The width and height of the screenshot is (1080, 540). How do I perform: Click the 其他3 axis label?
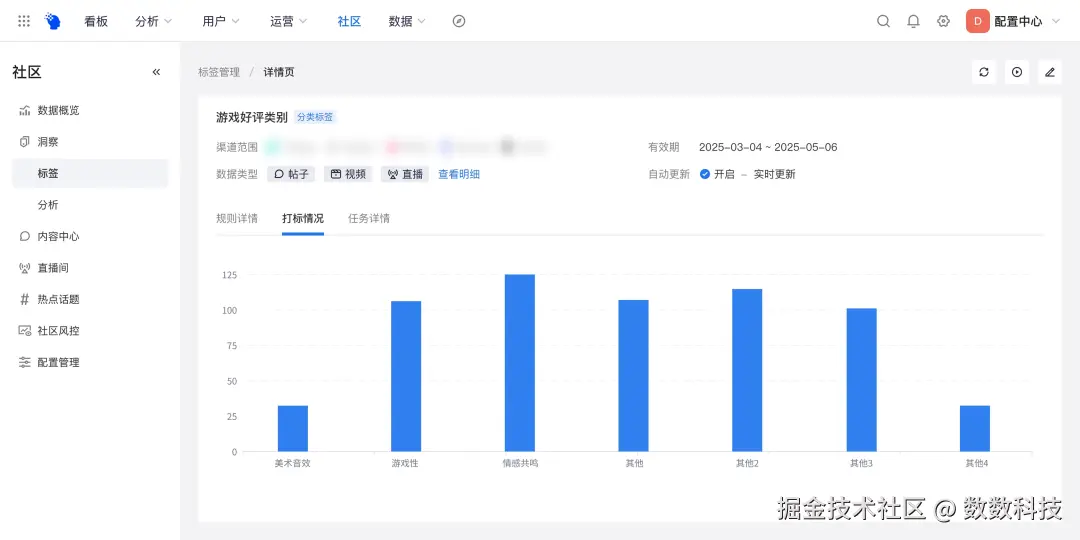tap(861, 464)
